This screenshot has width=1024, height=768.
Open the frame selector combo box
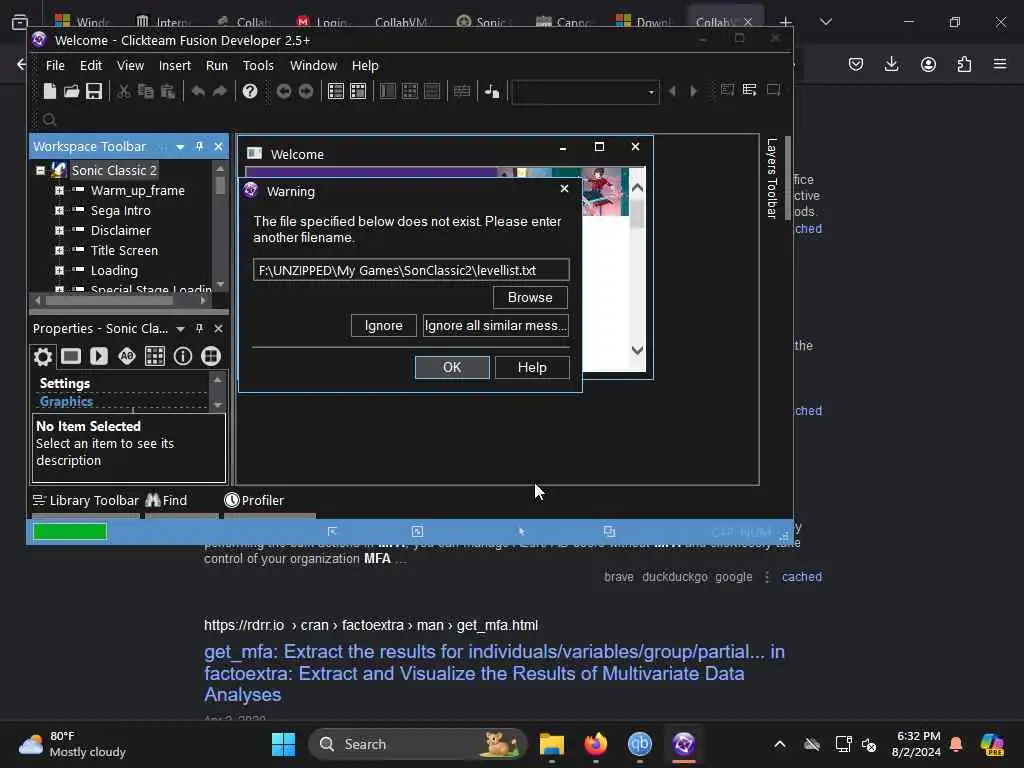[x=585, y=92]
